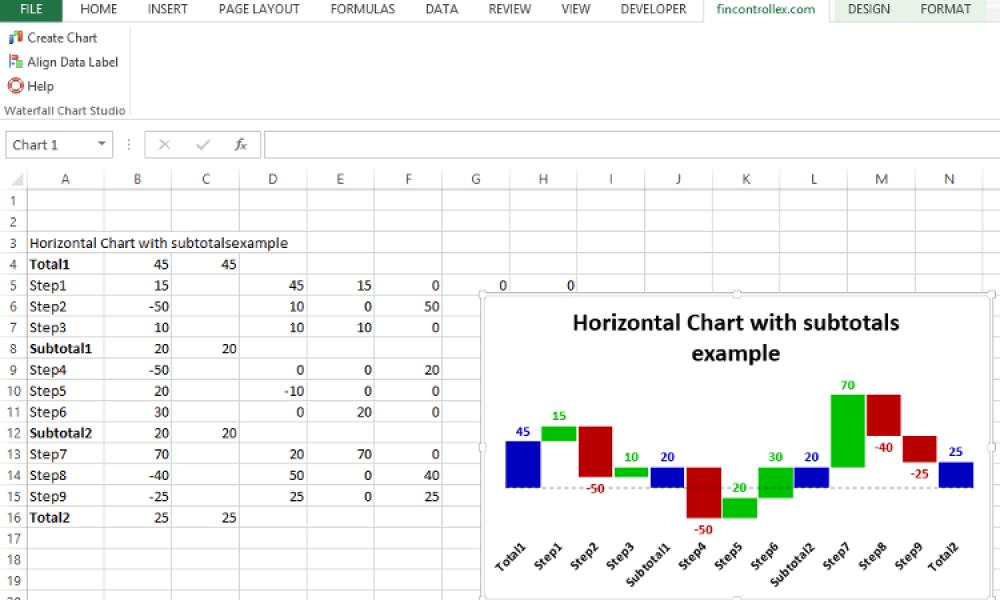Click the Enter checkmark in formula bar

pyautogui.click(x=200, y=144)
